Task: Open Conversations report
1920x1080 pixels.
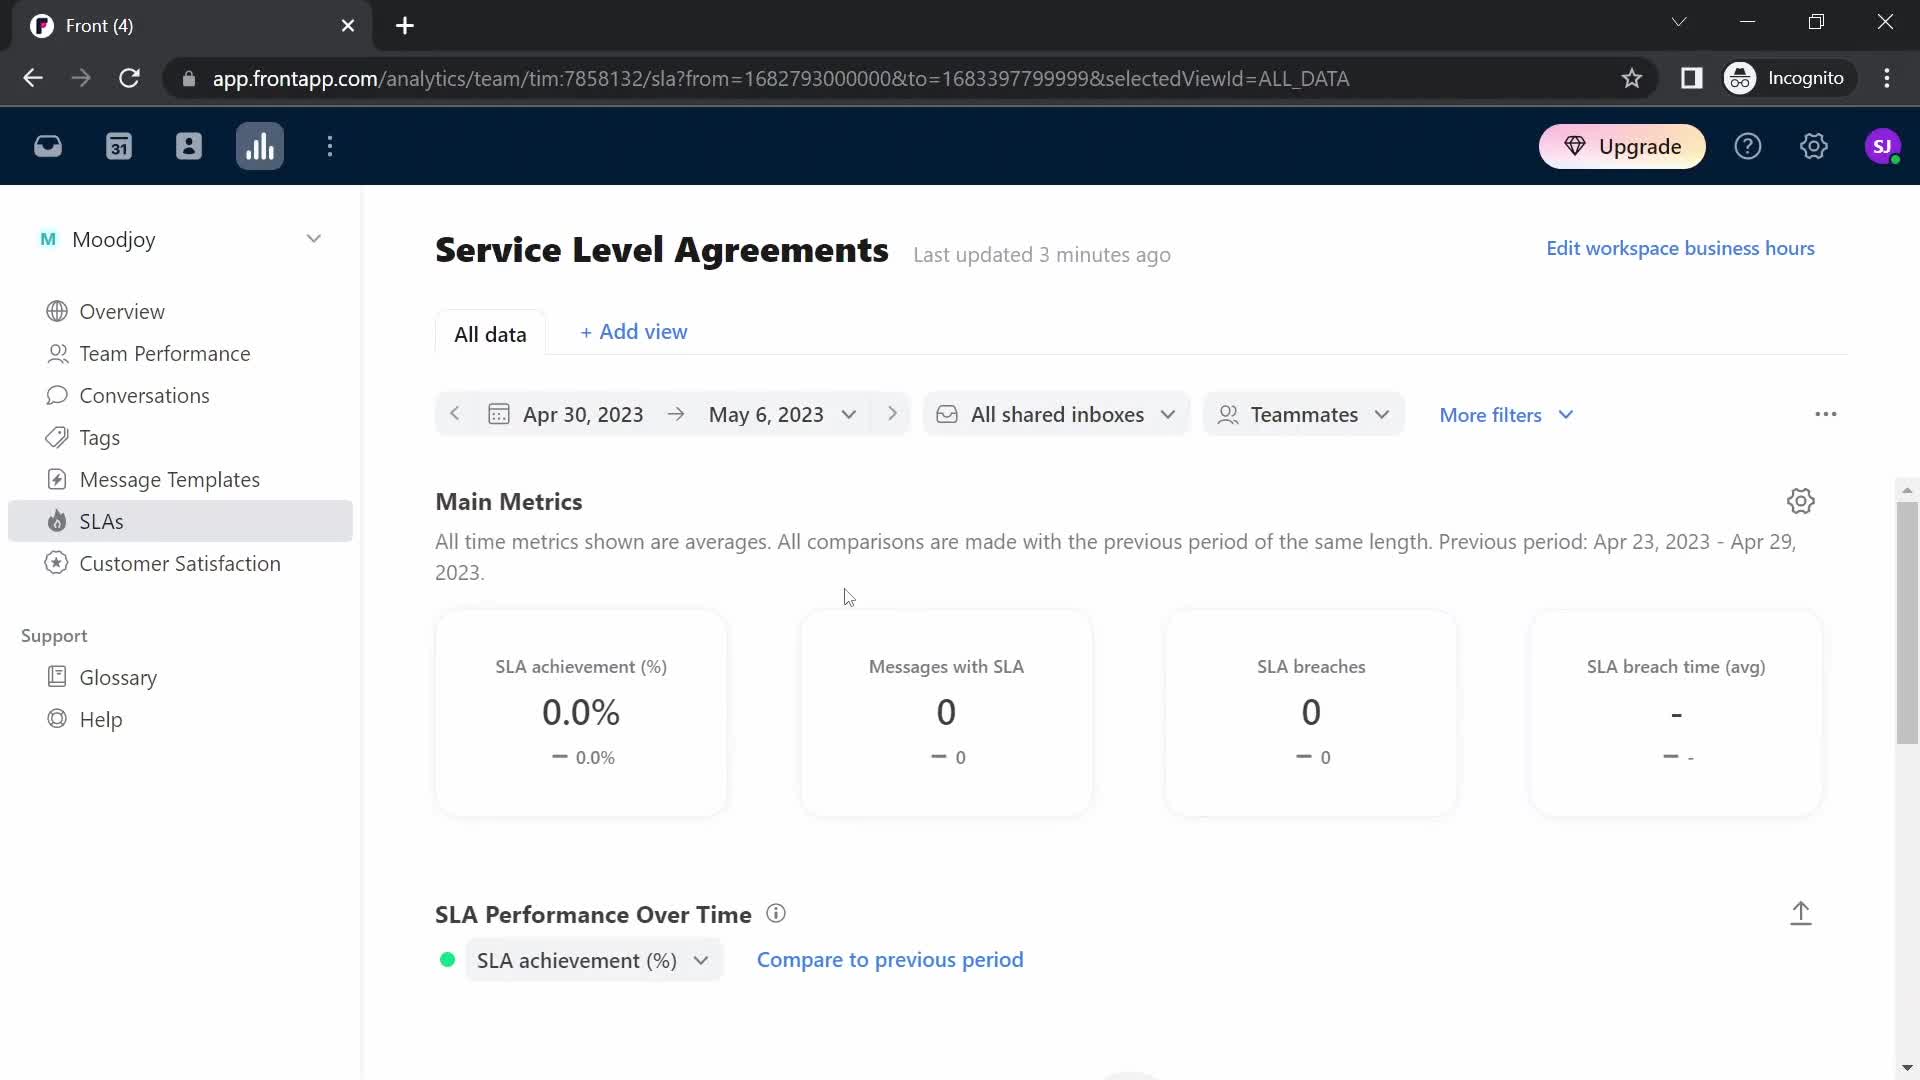Action: [x=144, y=396]
